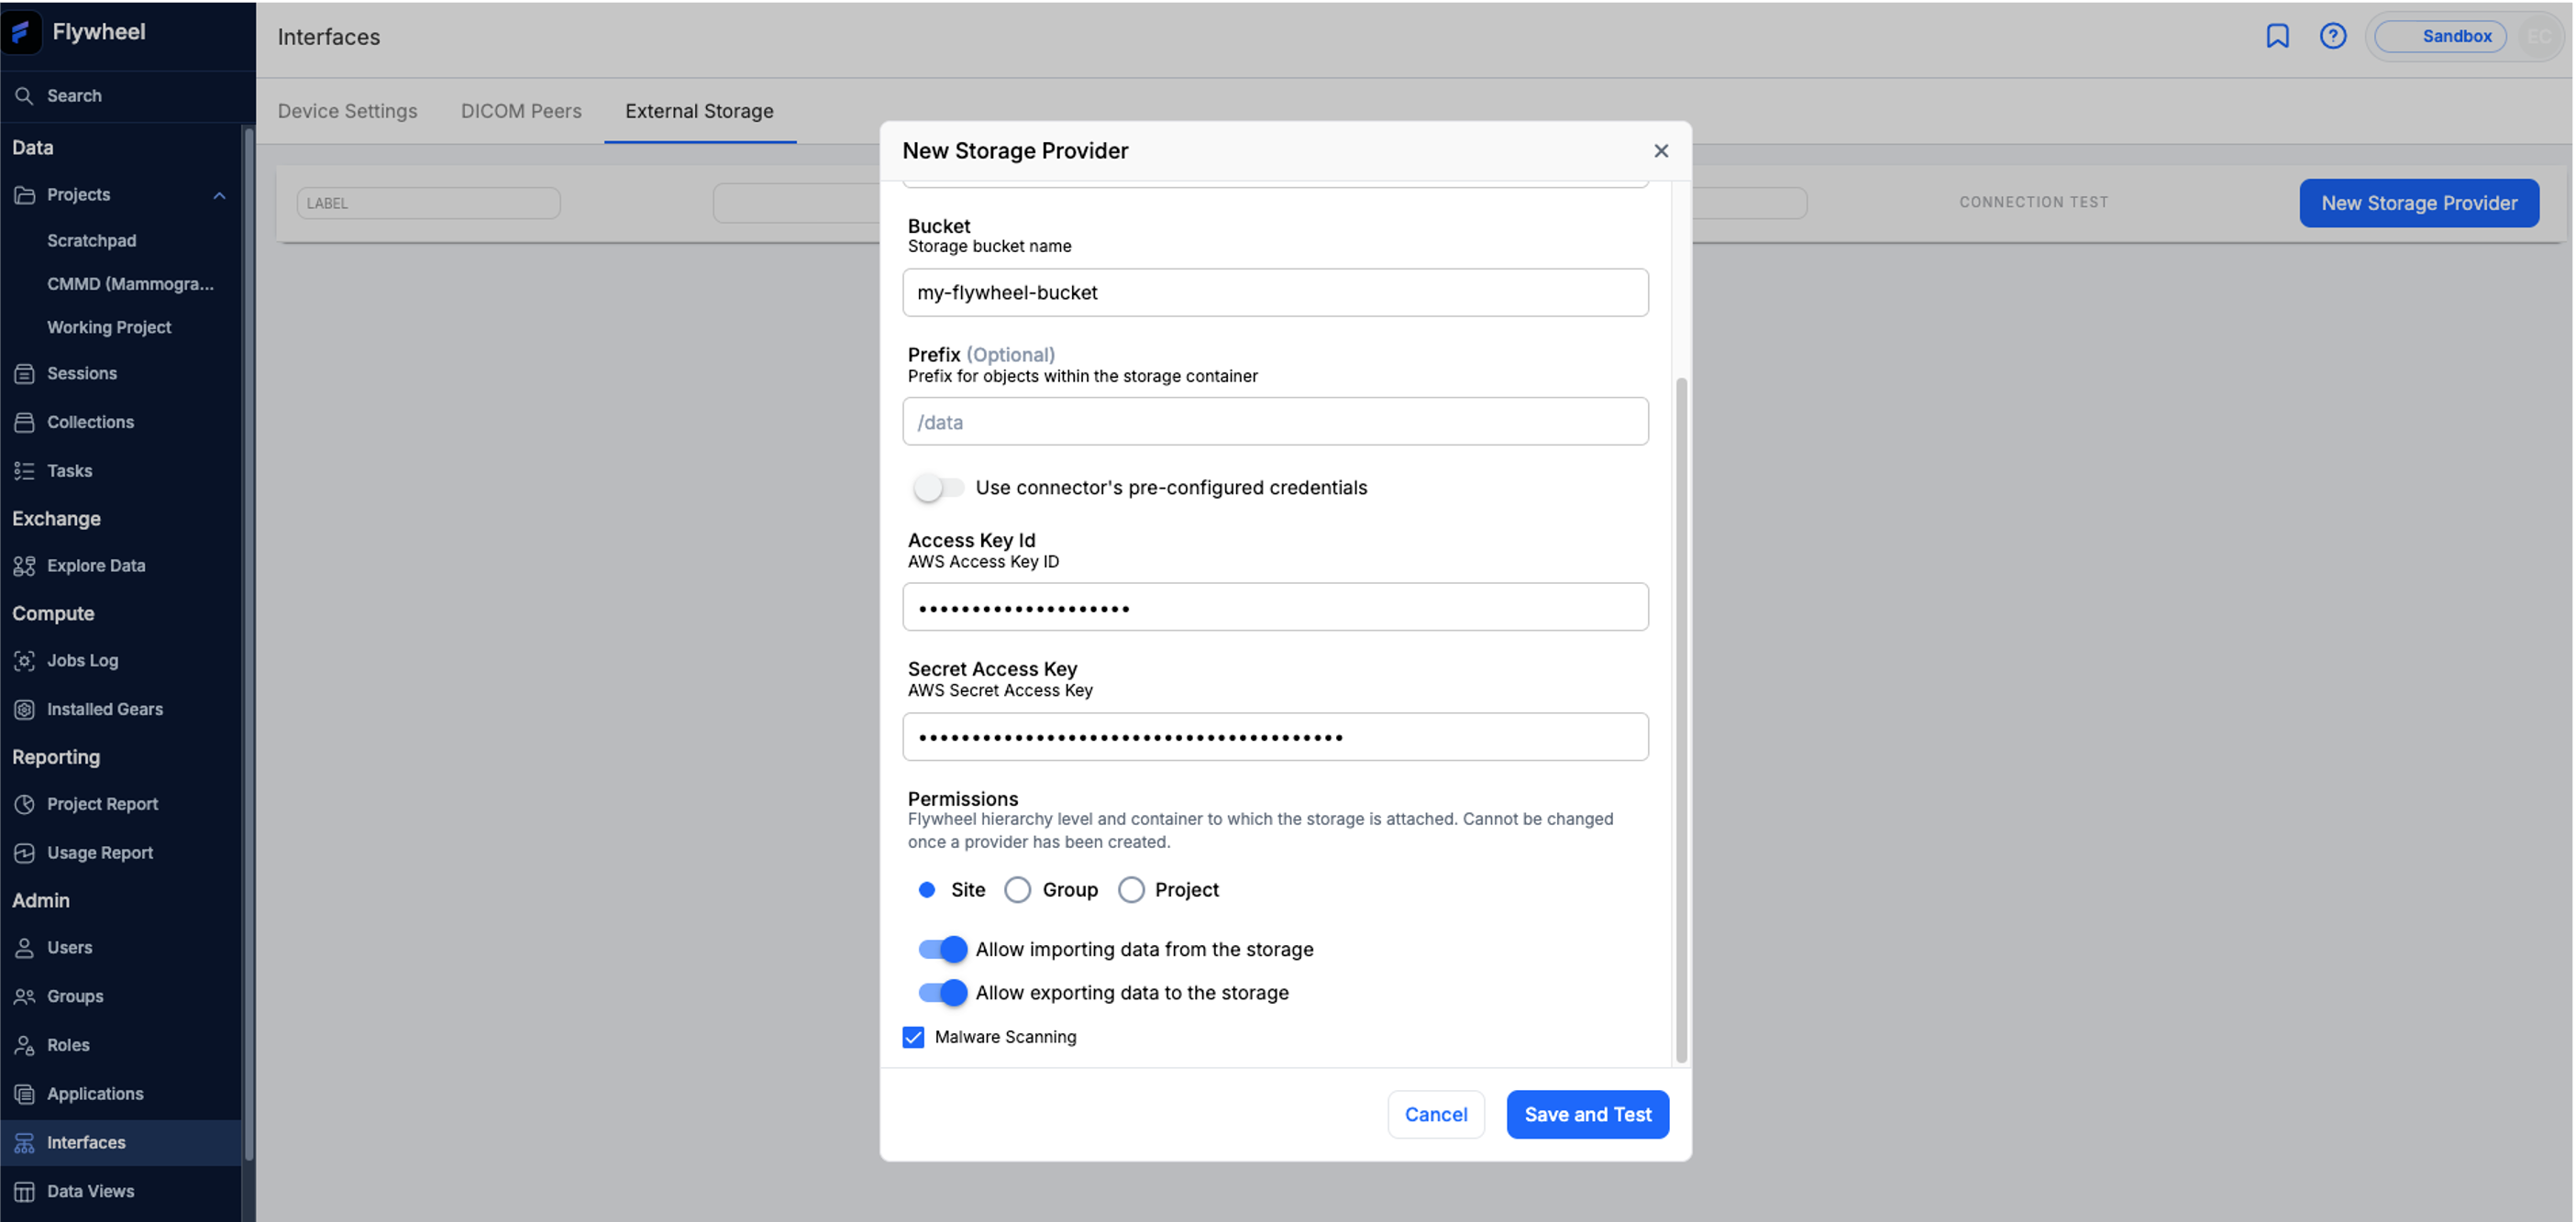This screenshot has height=1222, width=2576.
Task: Open Data Views in sidebar
Action: [90, 1191]
